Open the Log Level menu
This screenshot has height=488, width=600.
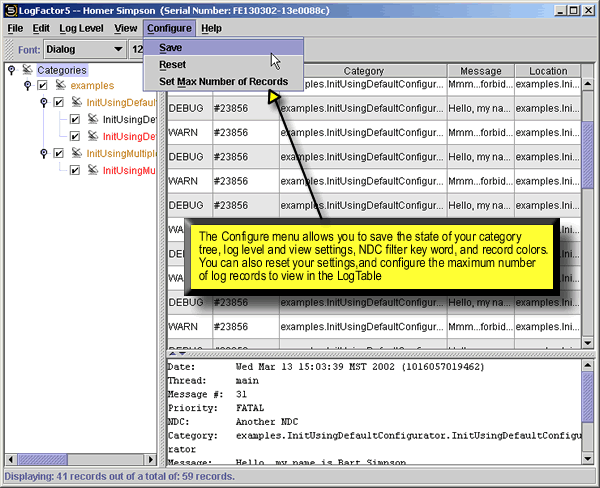tap(81, 28)
